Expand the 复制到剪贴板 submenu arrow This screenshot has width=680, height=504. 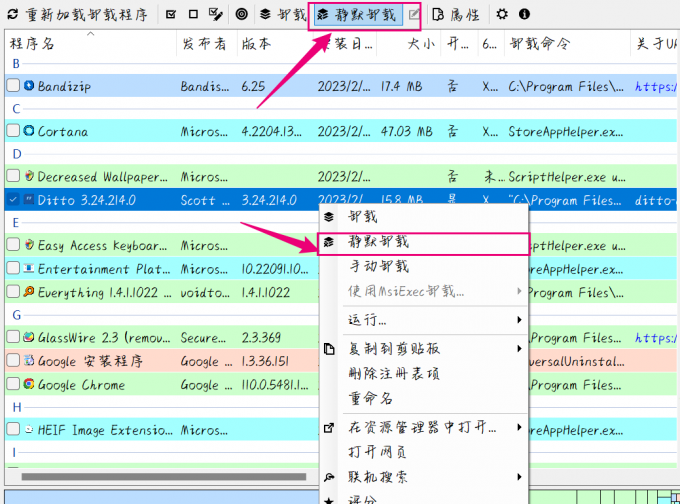519,349
